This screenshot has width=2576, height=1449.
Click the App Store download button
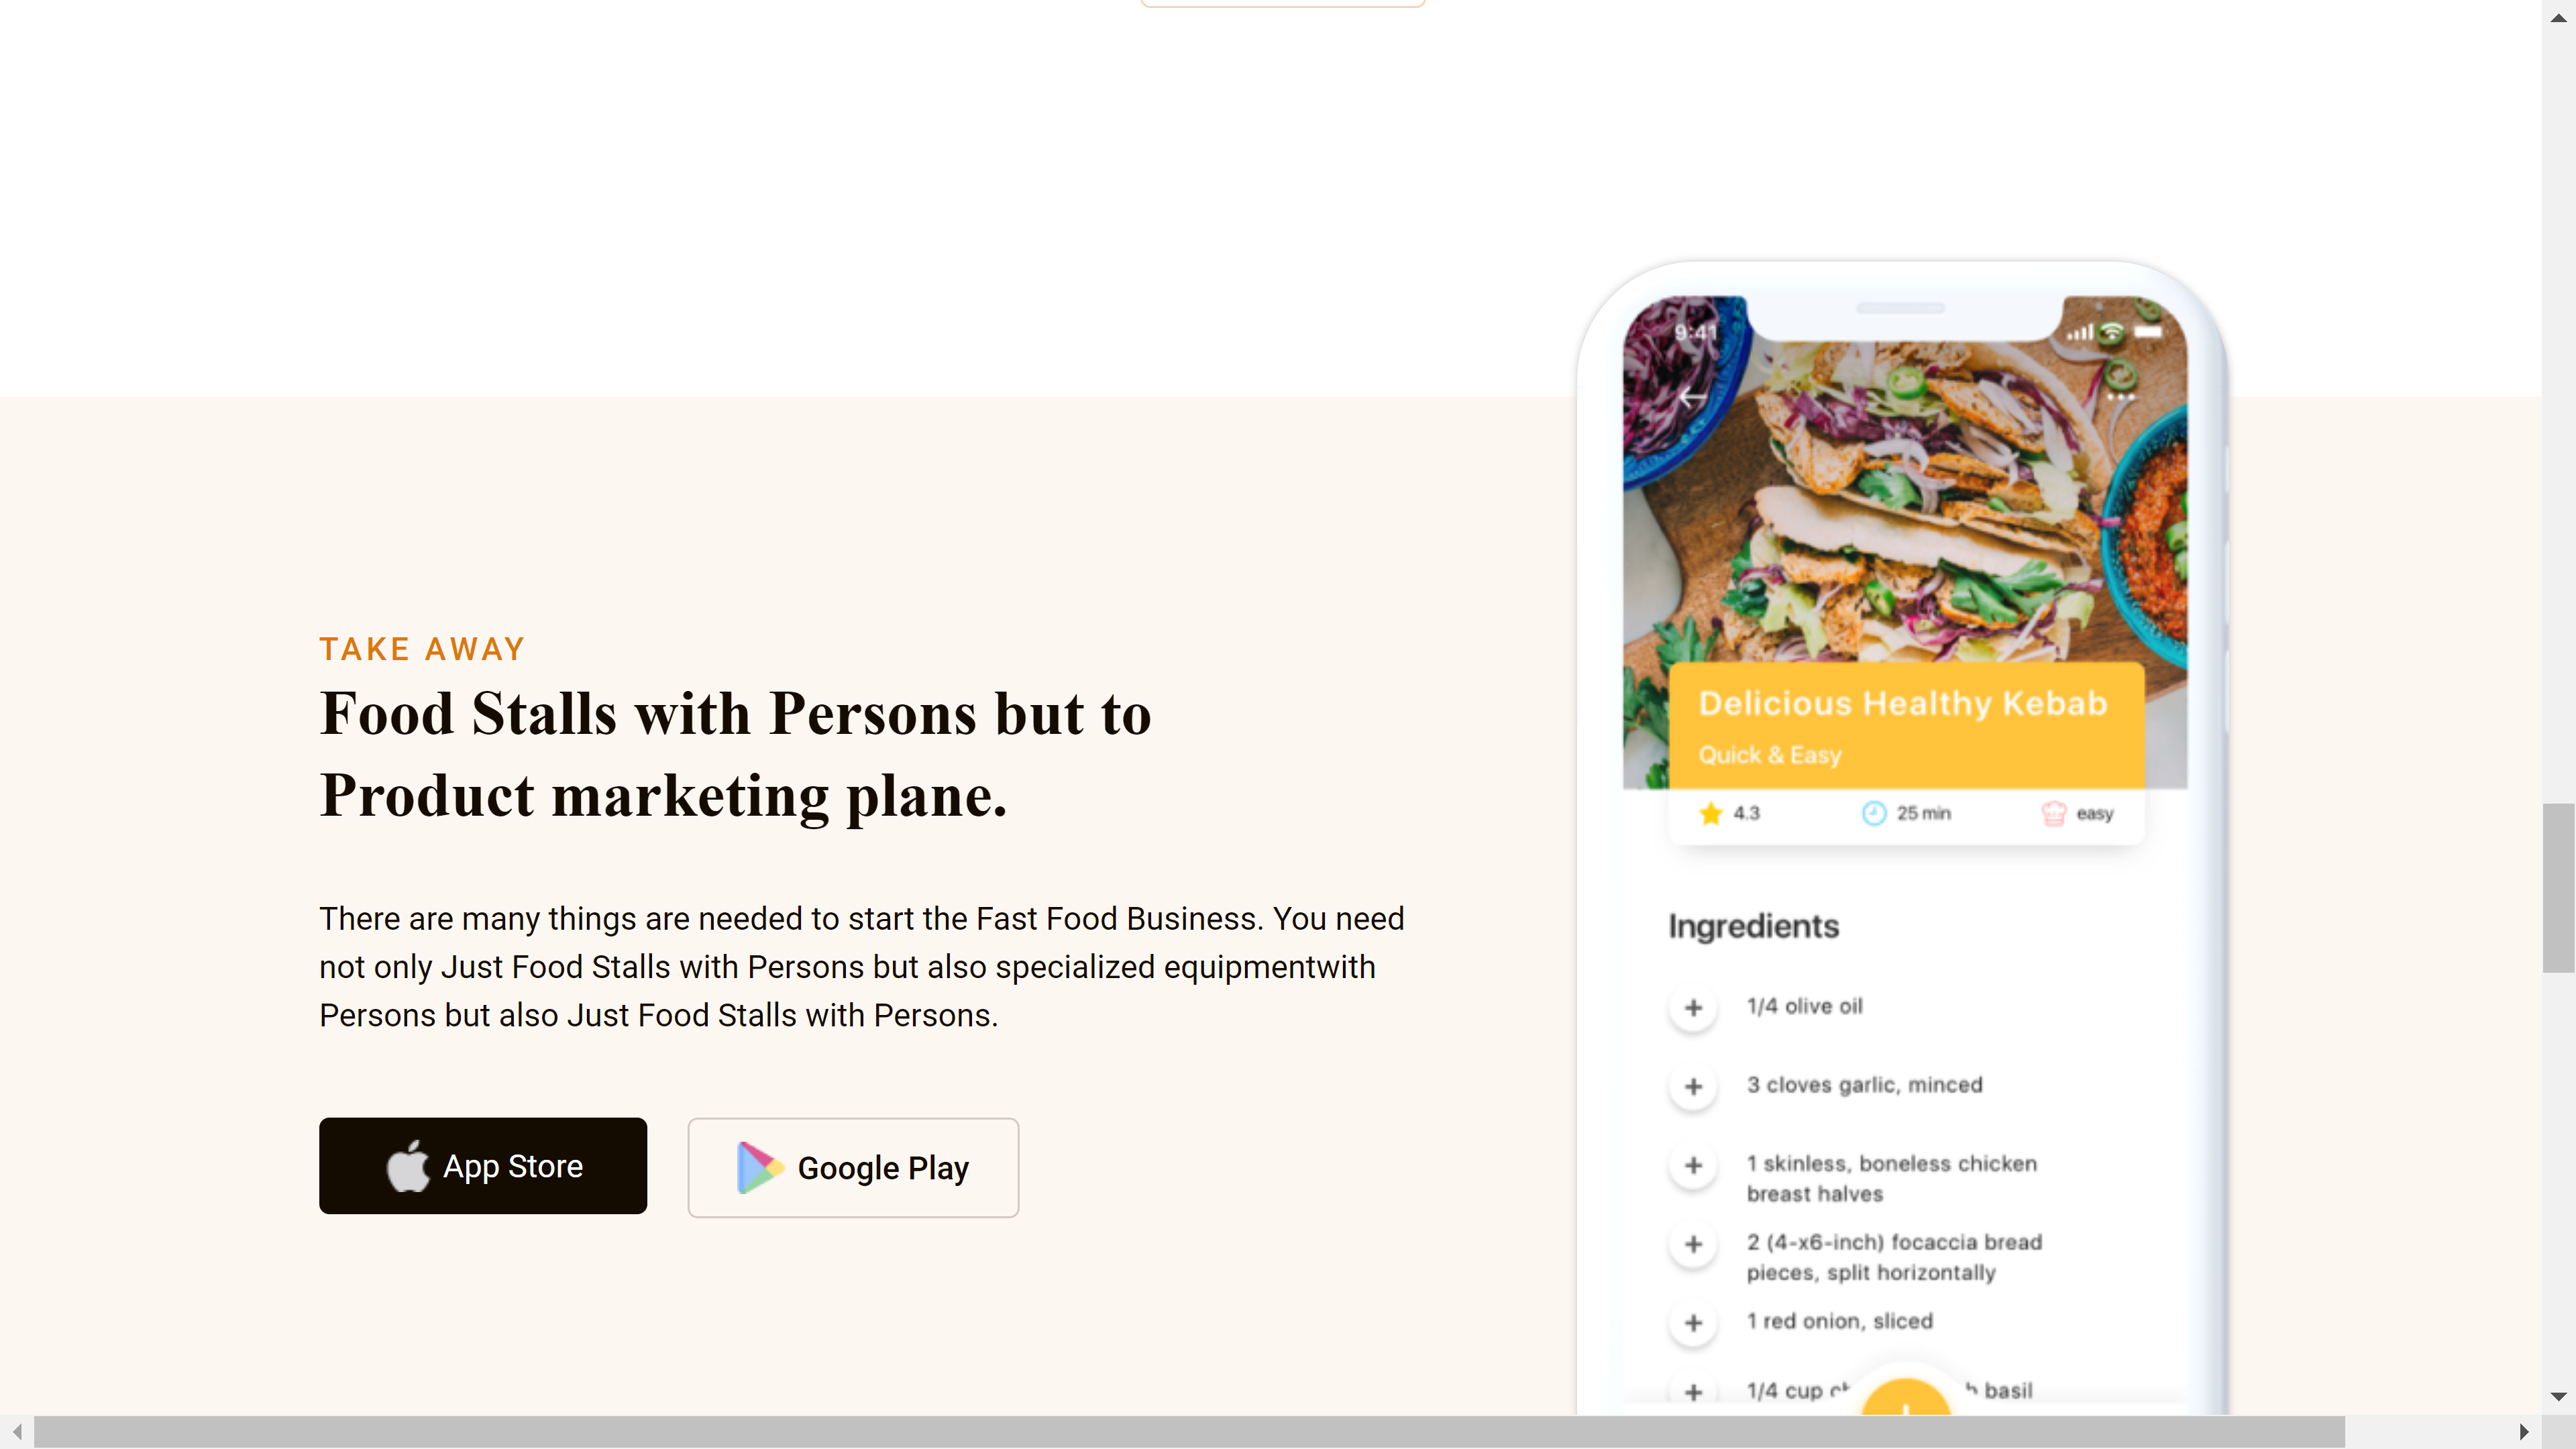[483, 1166]
